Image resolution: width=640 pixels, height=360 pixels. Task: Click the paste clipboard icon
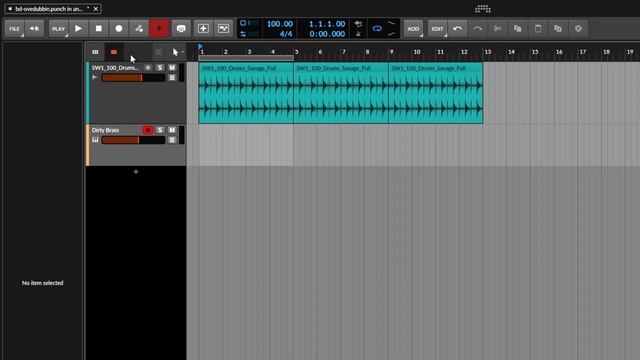pos(538,29)
